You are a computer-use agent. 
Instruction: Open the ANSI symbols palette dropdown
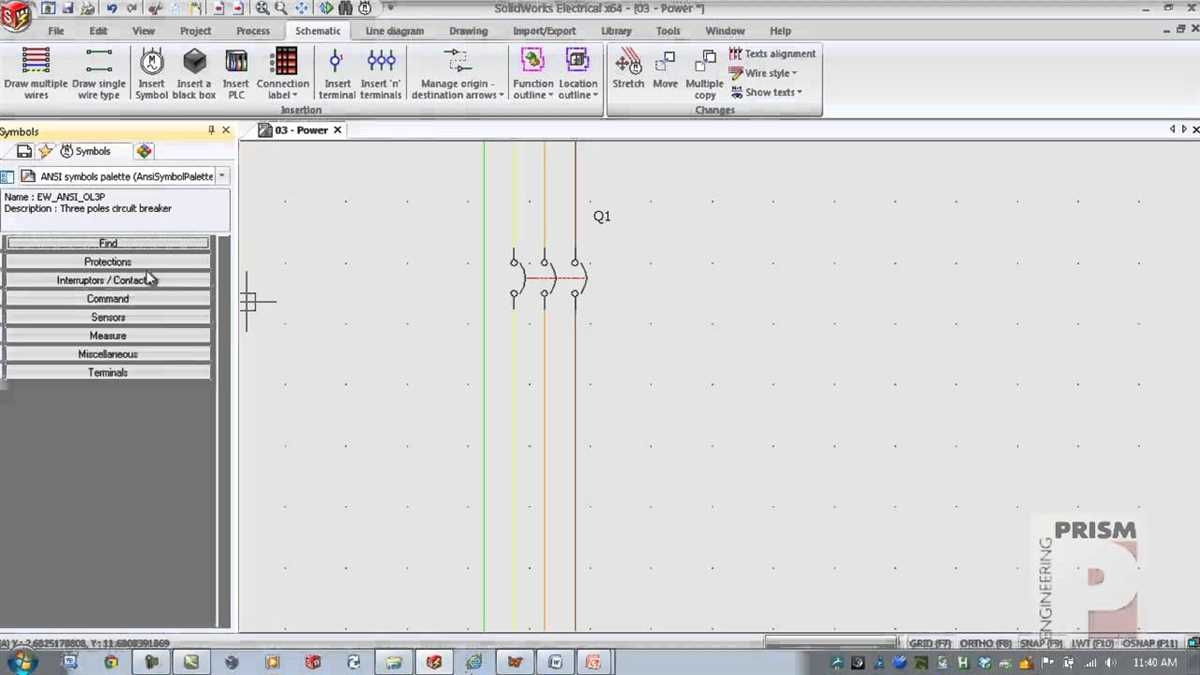[x=222, y=176]
